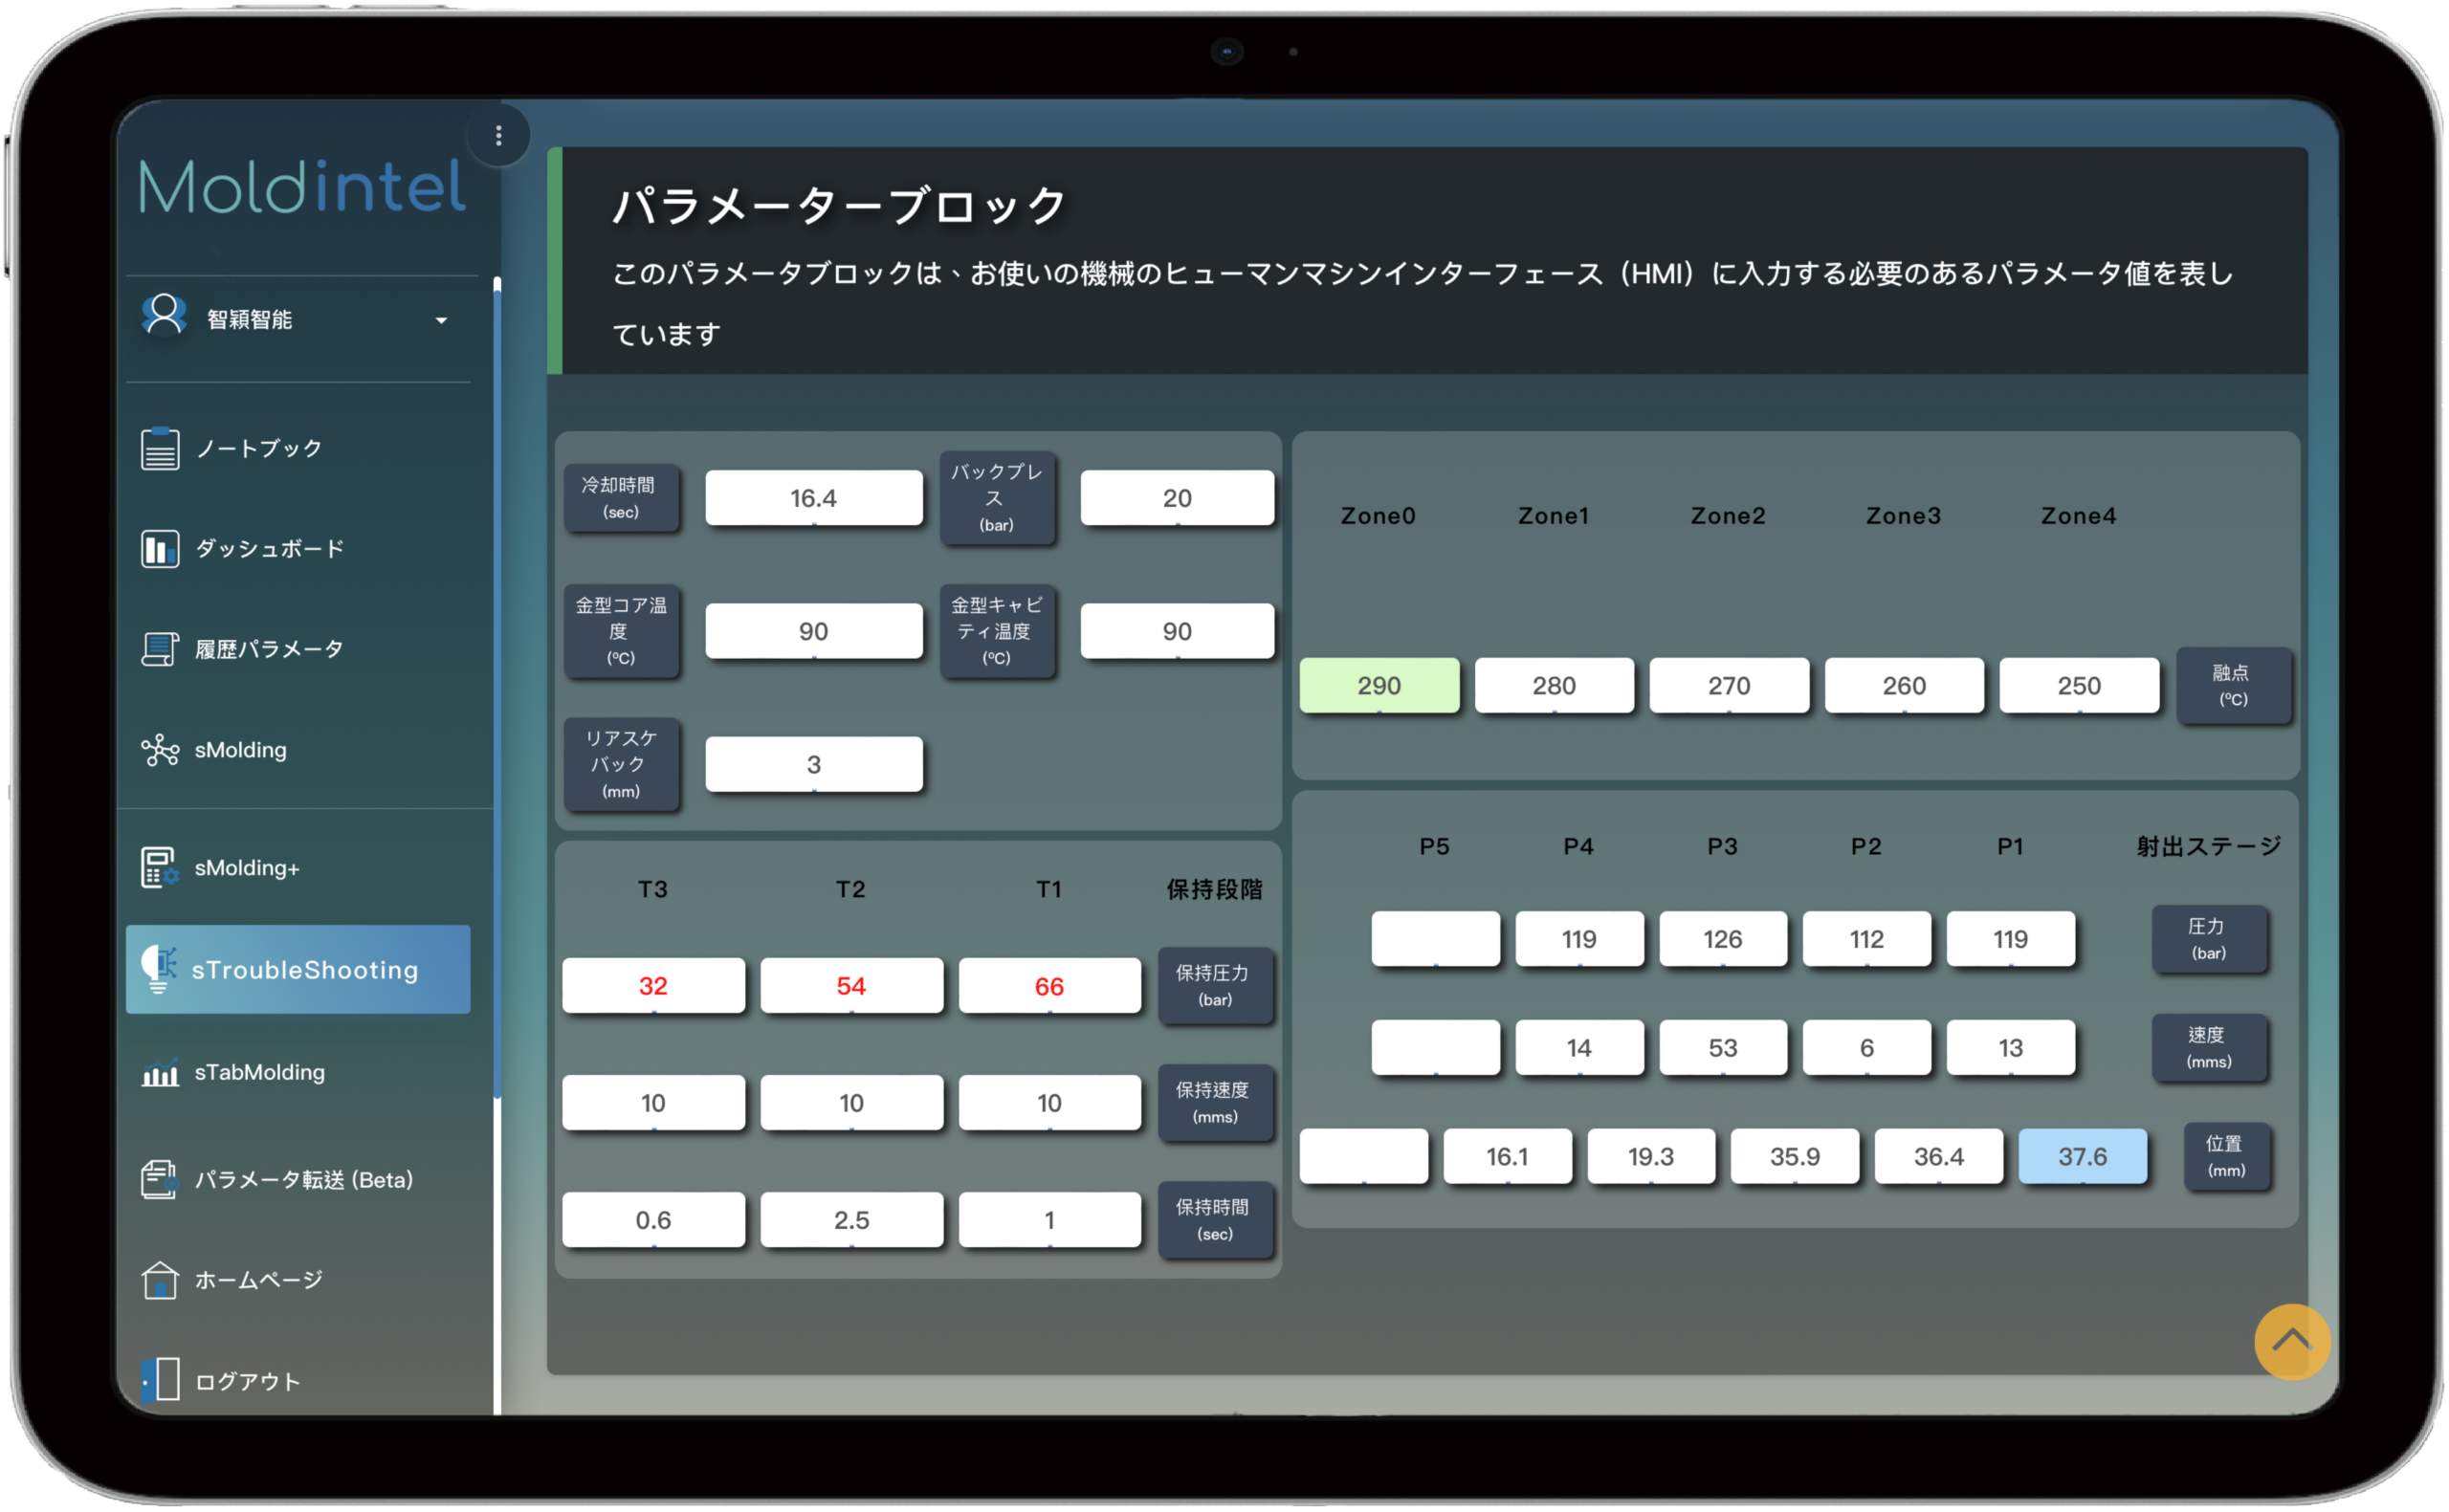Click the green Zone0 temperature field 290
Image resolution: width=2449 pixels, height=1512 pixels.
[1378, 686]
